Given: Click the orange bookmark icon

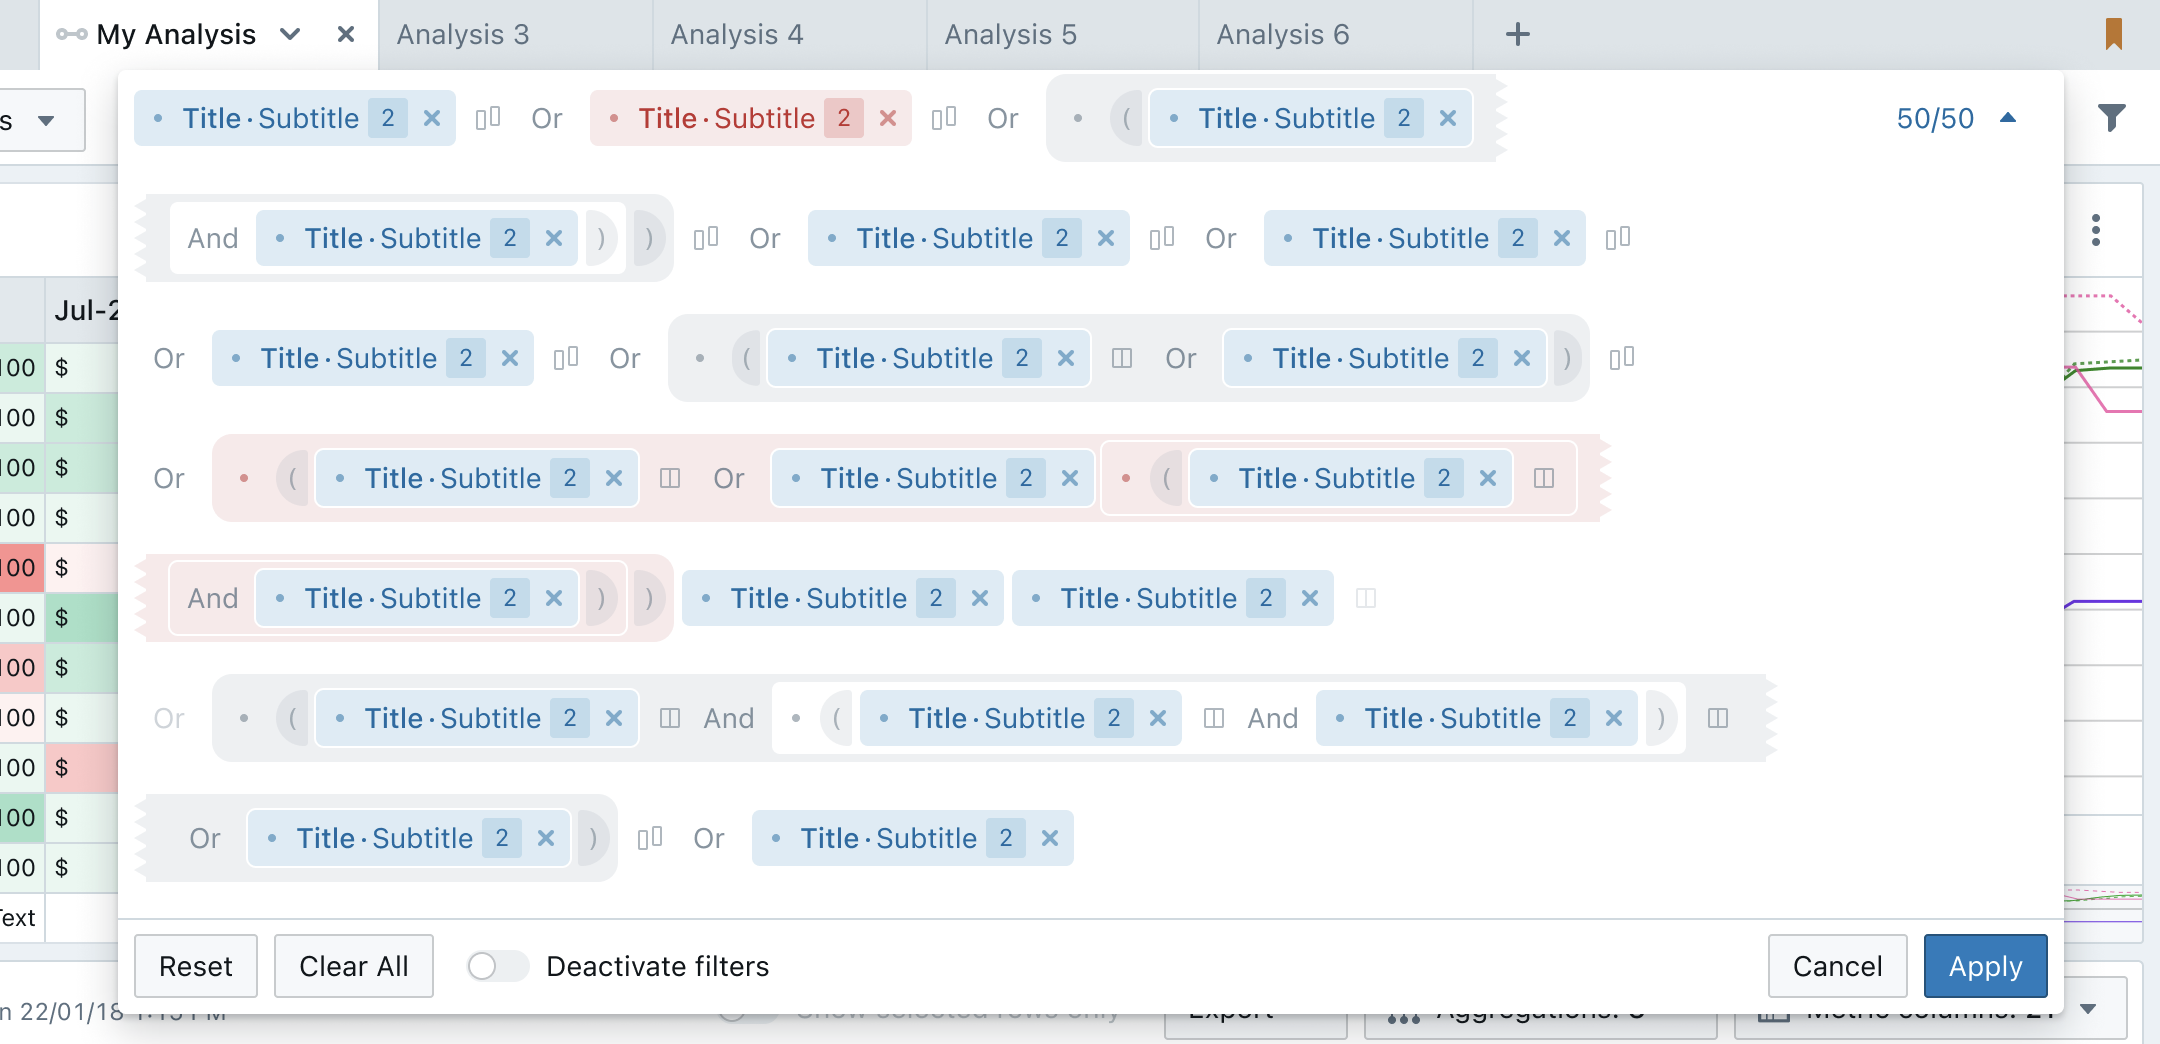Looking at the screenshot, I should pos(2113,34).
